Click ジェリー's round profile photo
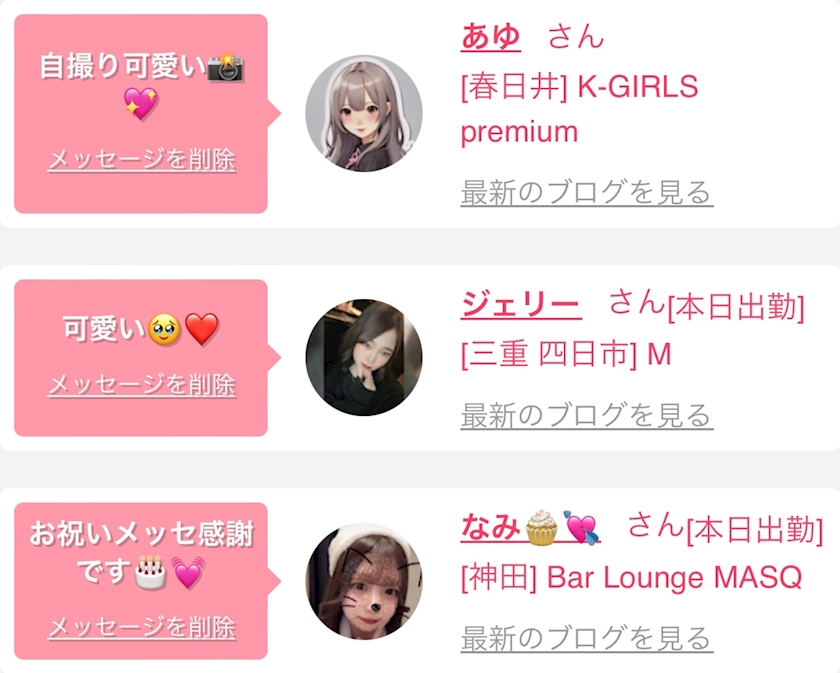Viewport: 840px width, 673px height. pyautogui.click(x=364, y=357)
